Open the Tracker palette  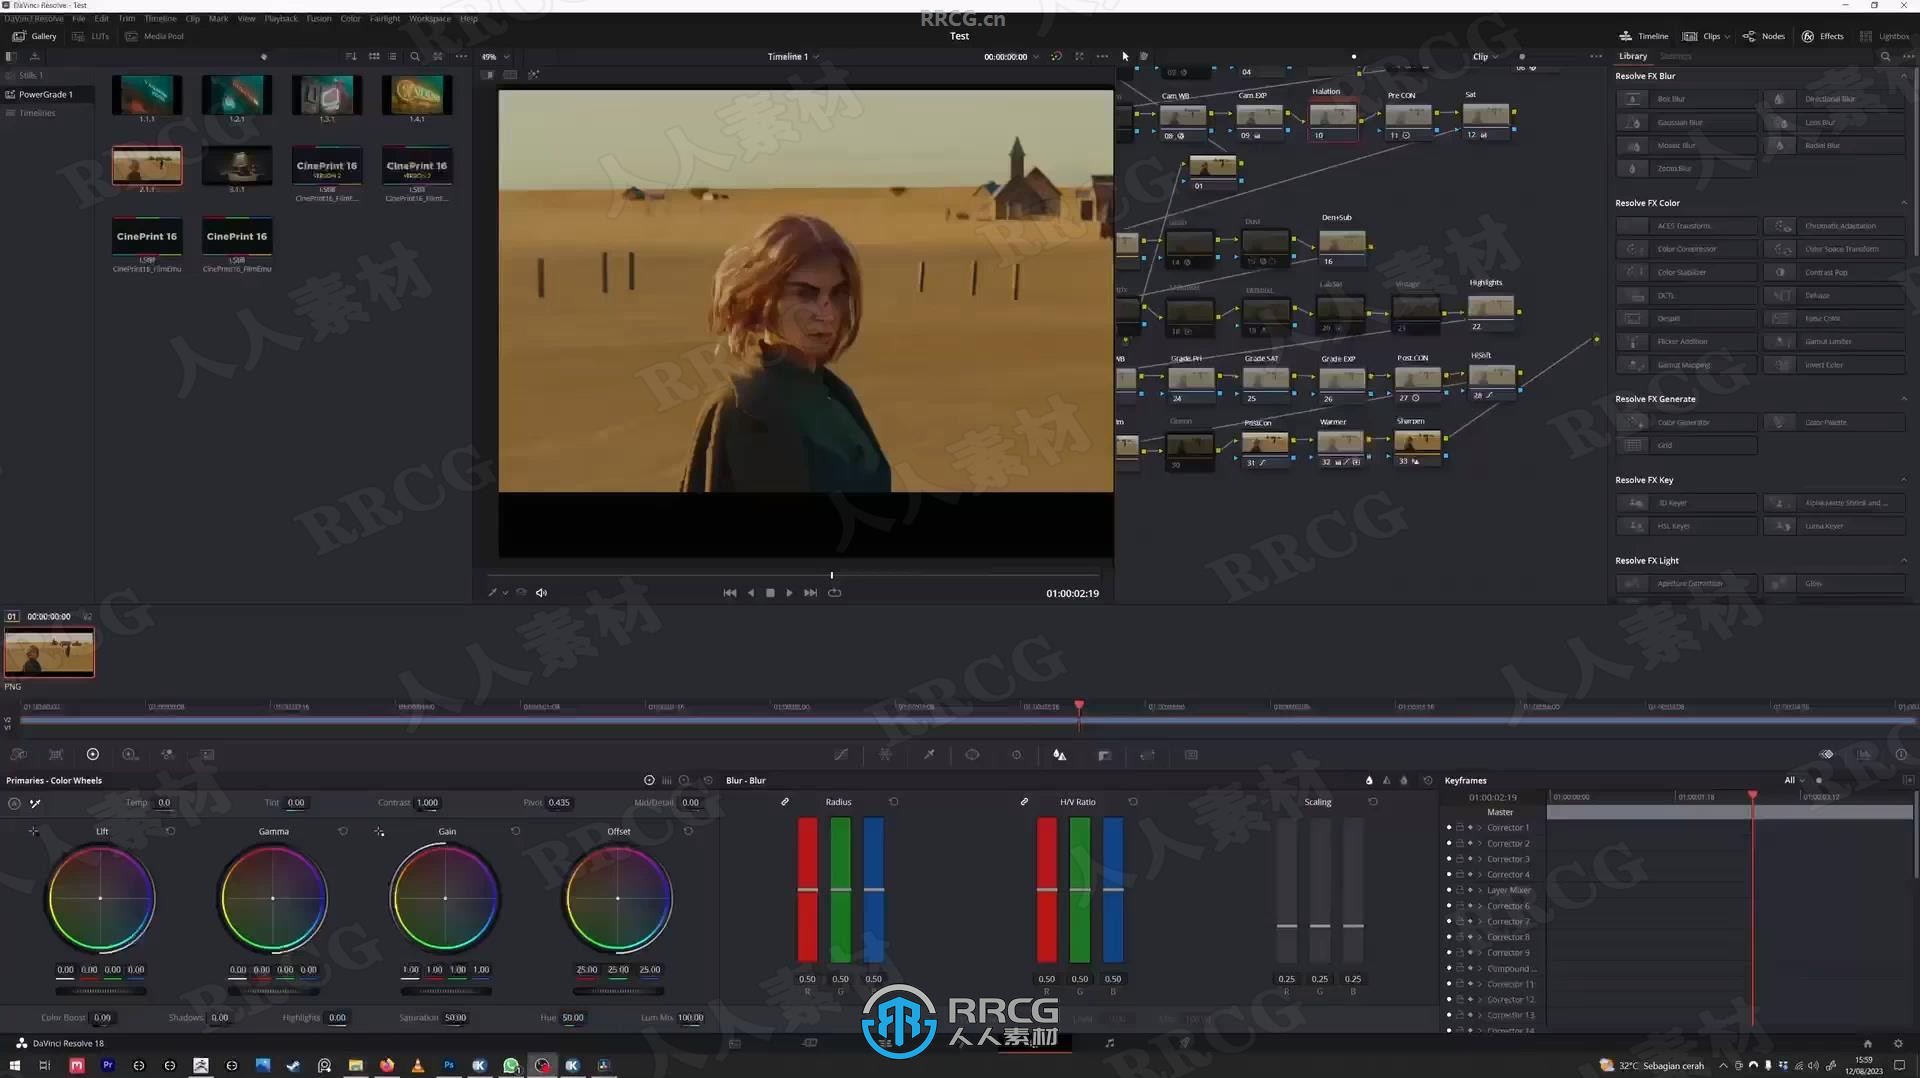tap(1016, 755)
